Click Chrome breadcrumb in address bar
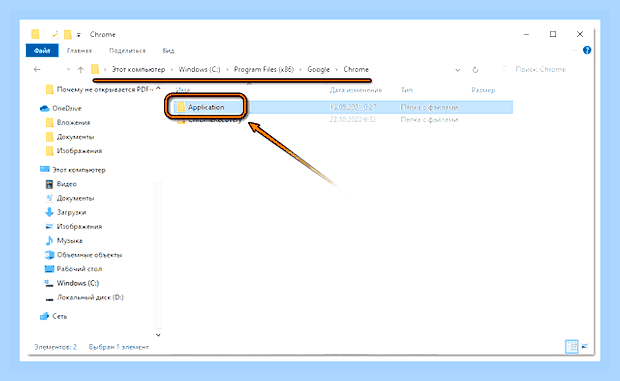 pyautogui.click(x=356, y=69)
